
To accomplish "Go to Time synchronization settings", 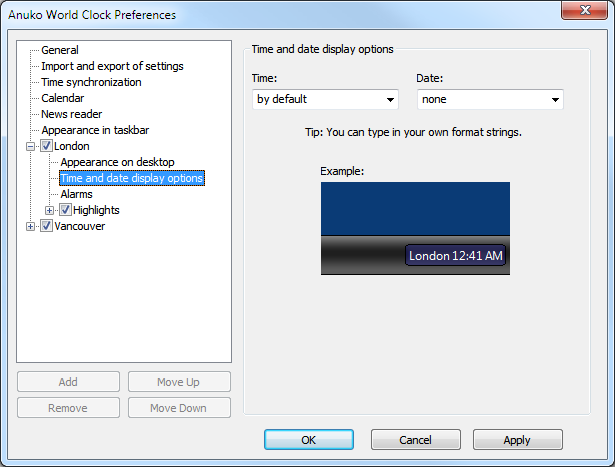I will (91, 82).
